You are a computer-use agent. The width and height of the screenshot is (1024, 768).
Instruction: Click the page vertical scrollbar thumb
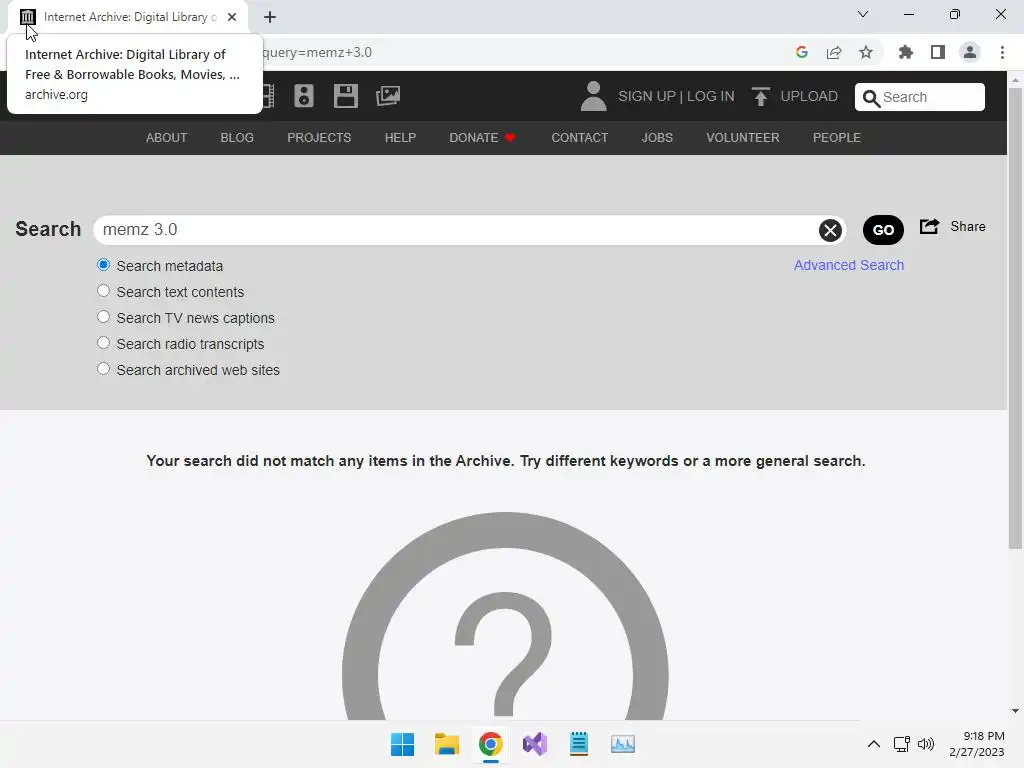coord(1015,317)
